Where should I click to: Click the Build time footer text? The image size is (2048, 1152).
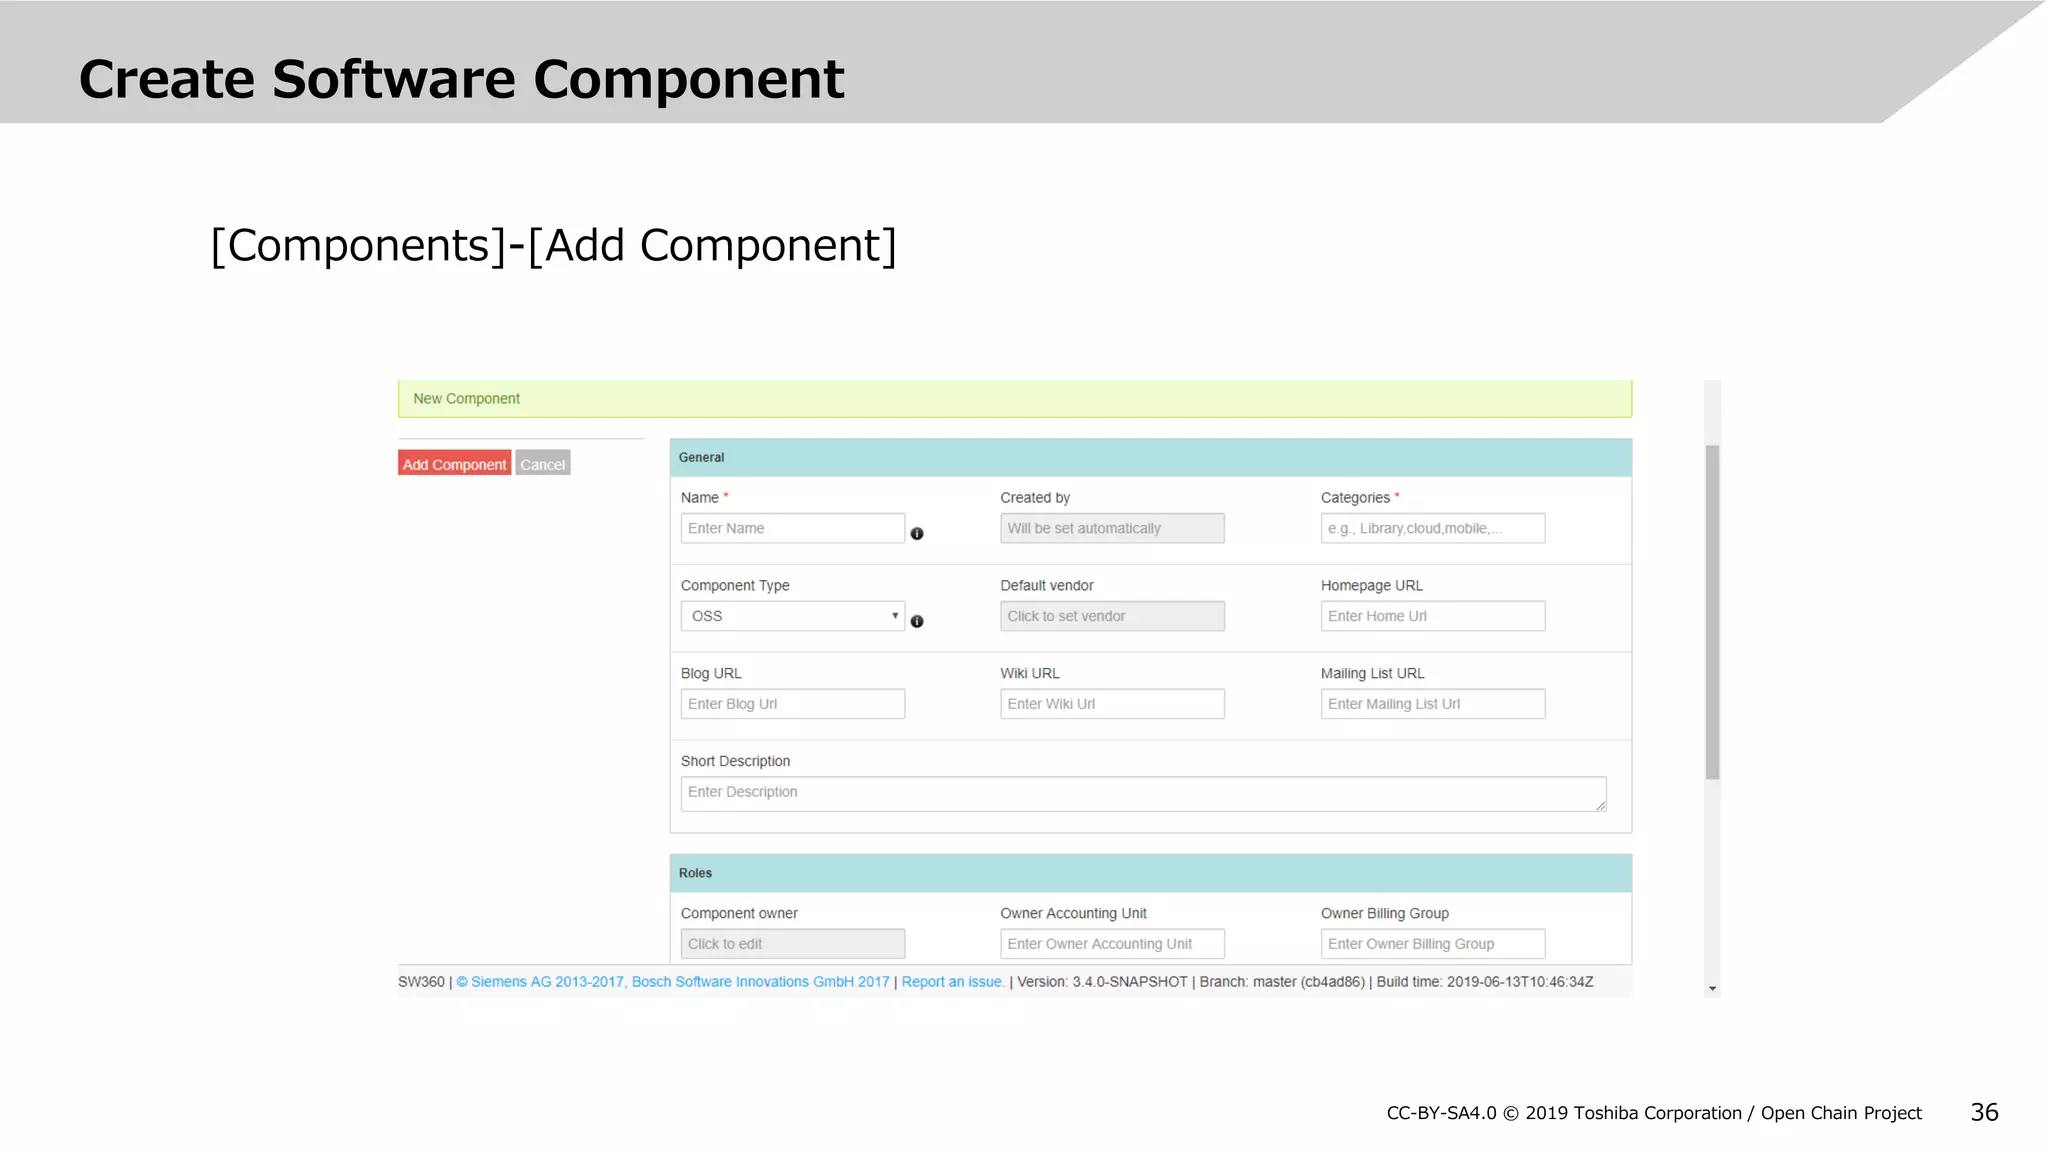pos(1485,982)
